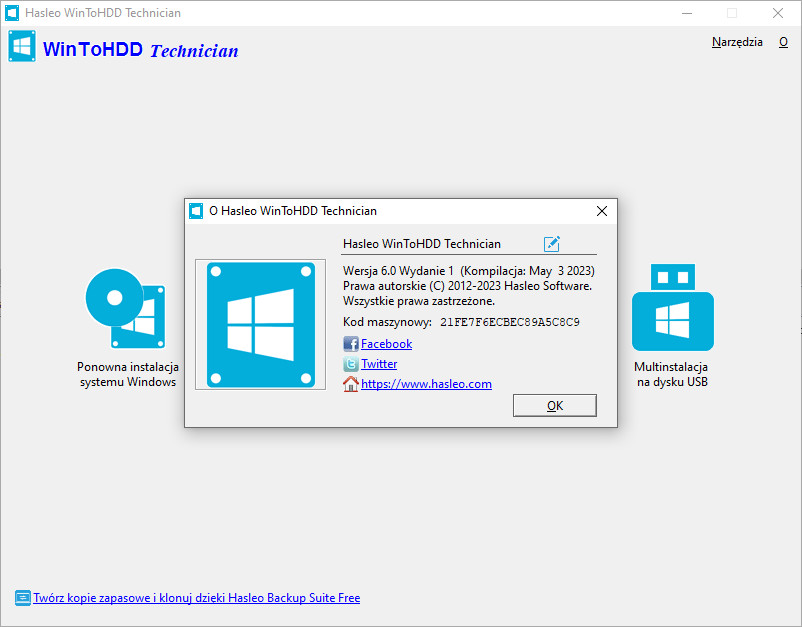Minimize the main WinToHDD window
Image resolution: width=802 pixels, height=627 pixels.
(687, 13)
